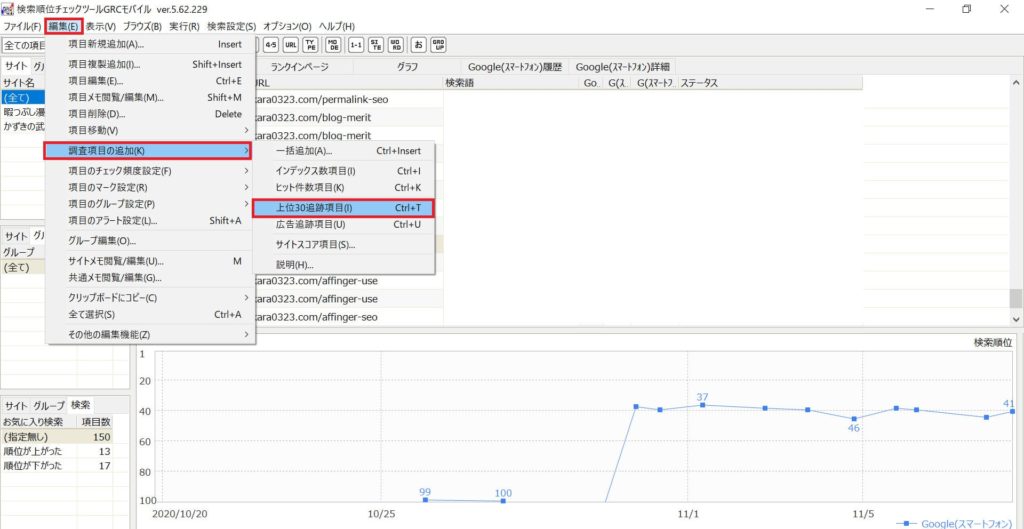Choose 一括追加(A)... in submenu
The width and height of the screenshot is (1024, 529).
(344, 151)
